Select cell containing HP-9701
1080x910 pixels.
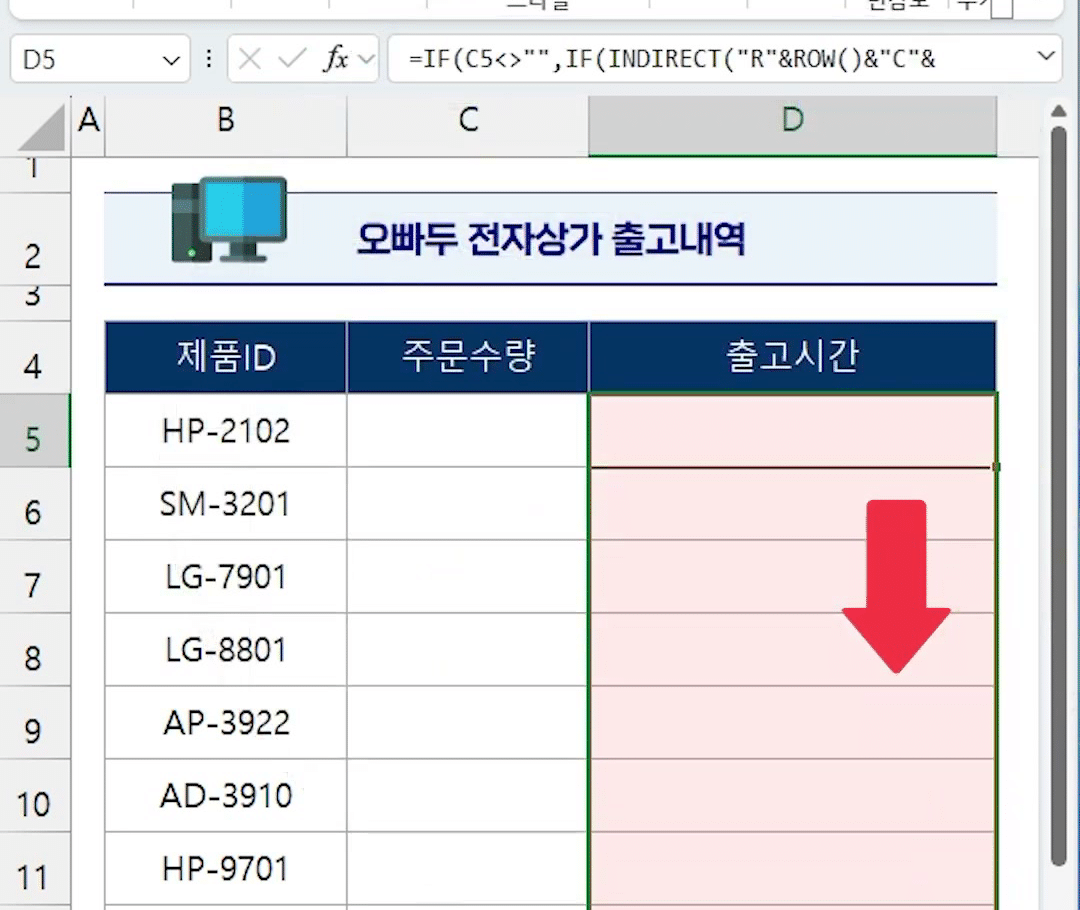click(x=226, y=869)
